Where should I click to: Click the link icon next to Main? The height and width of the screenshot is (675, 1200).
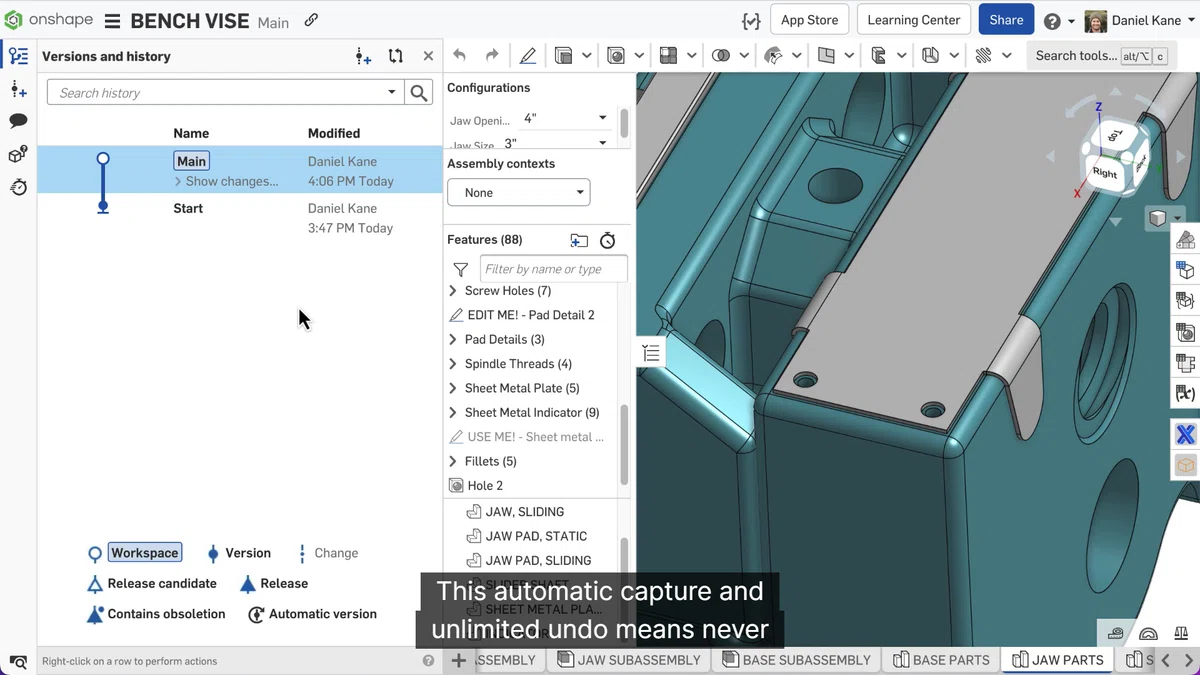pyautogui.click(x=311, y=20)
